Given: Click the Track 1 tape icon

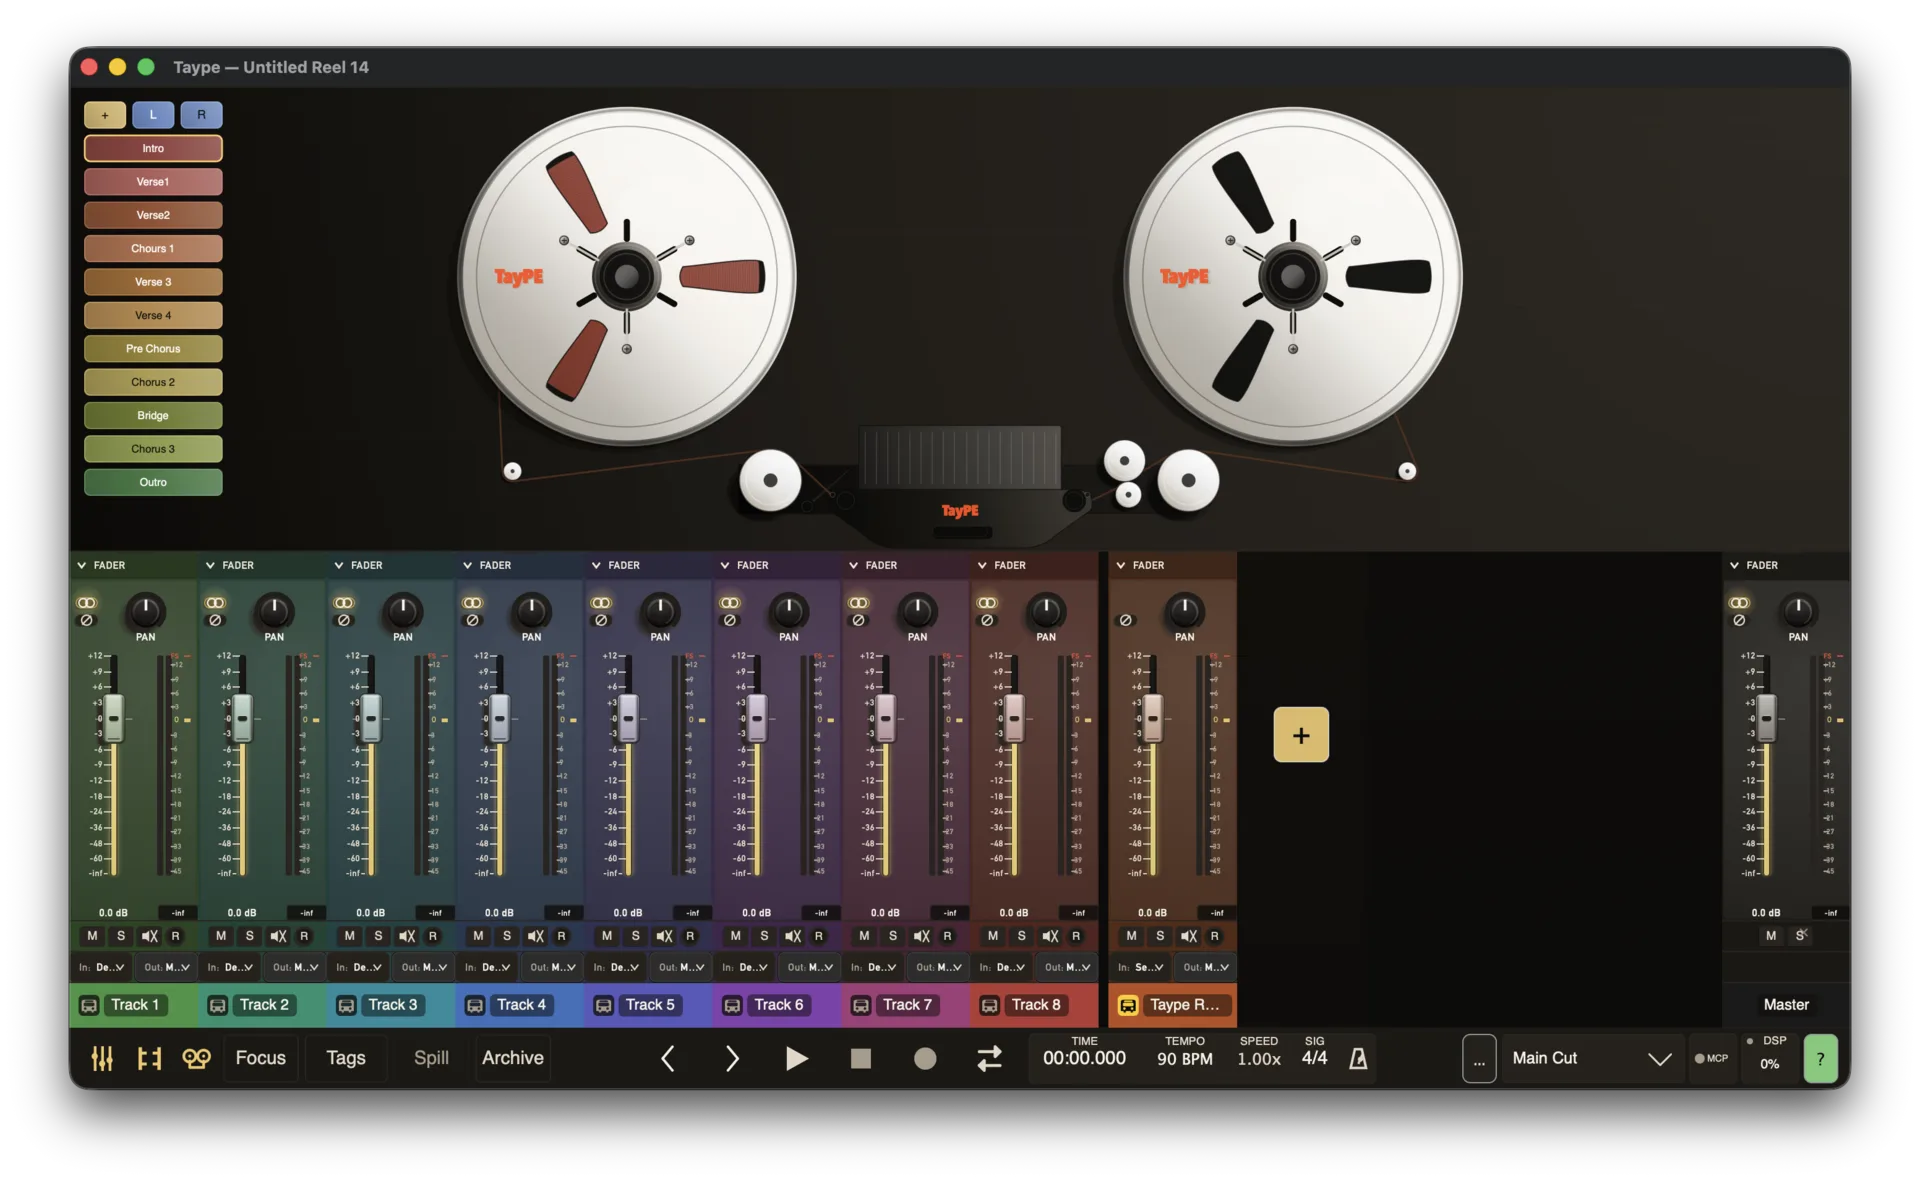Looking at the screenshot, I should pyautogui.click(x=89, y=1005).
